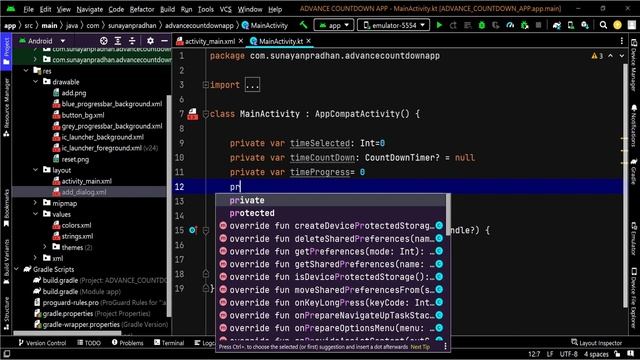Open the File menu
This screenshot has width=640, height=360.
pos(29,9)
